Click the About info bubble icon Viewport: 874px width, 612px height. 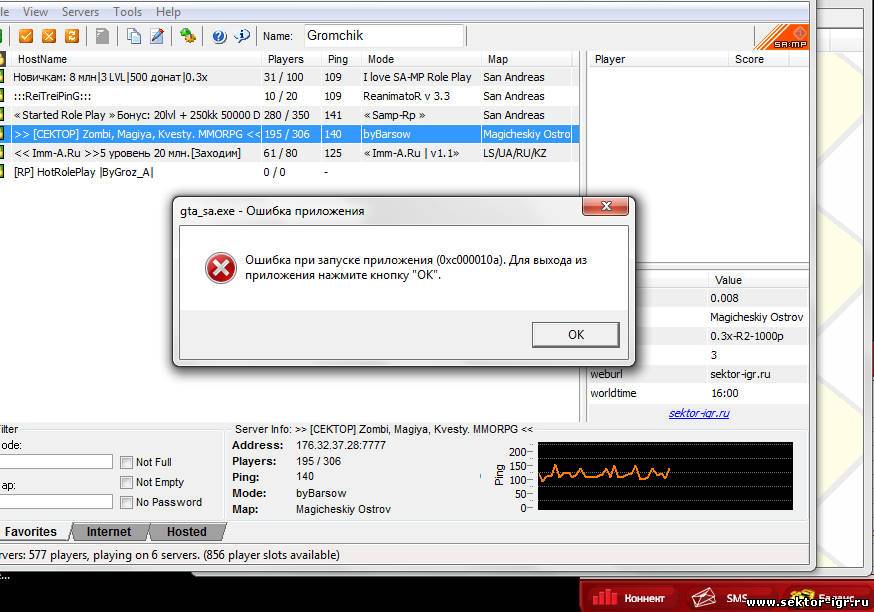point(242,36)
